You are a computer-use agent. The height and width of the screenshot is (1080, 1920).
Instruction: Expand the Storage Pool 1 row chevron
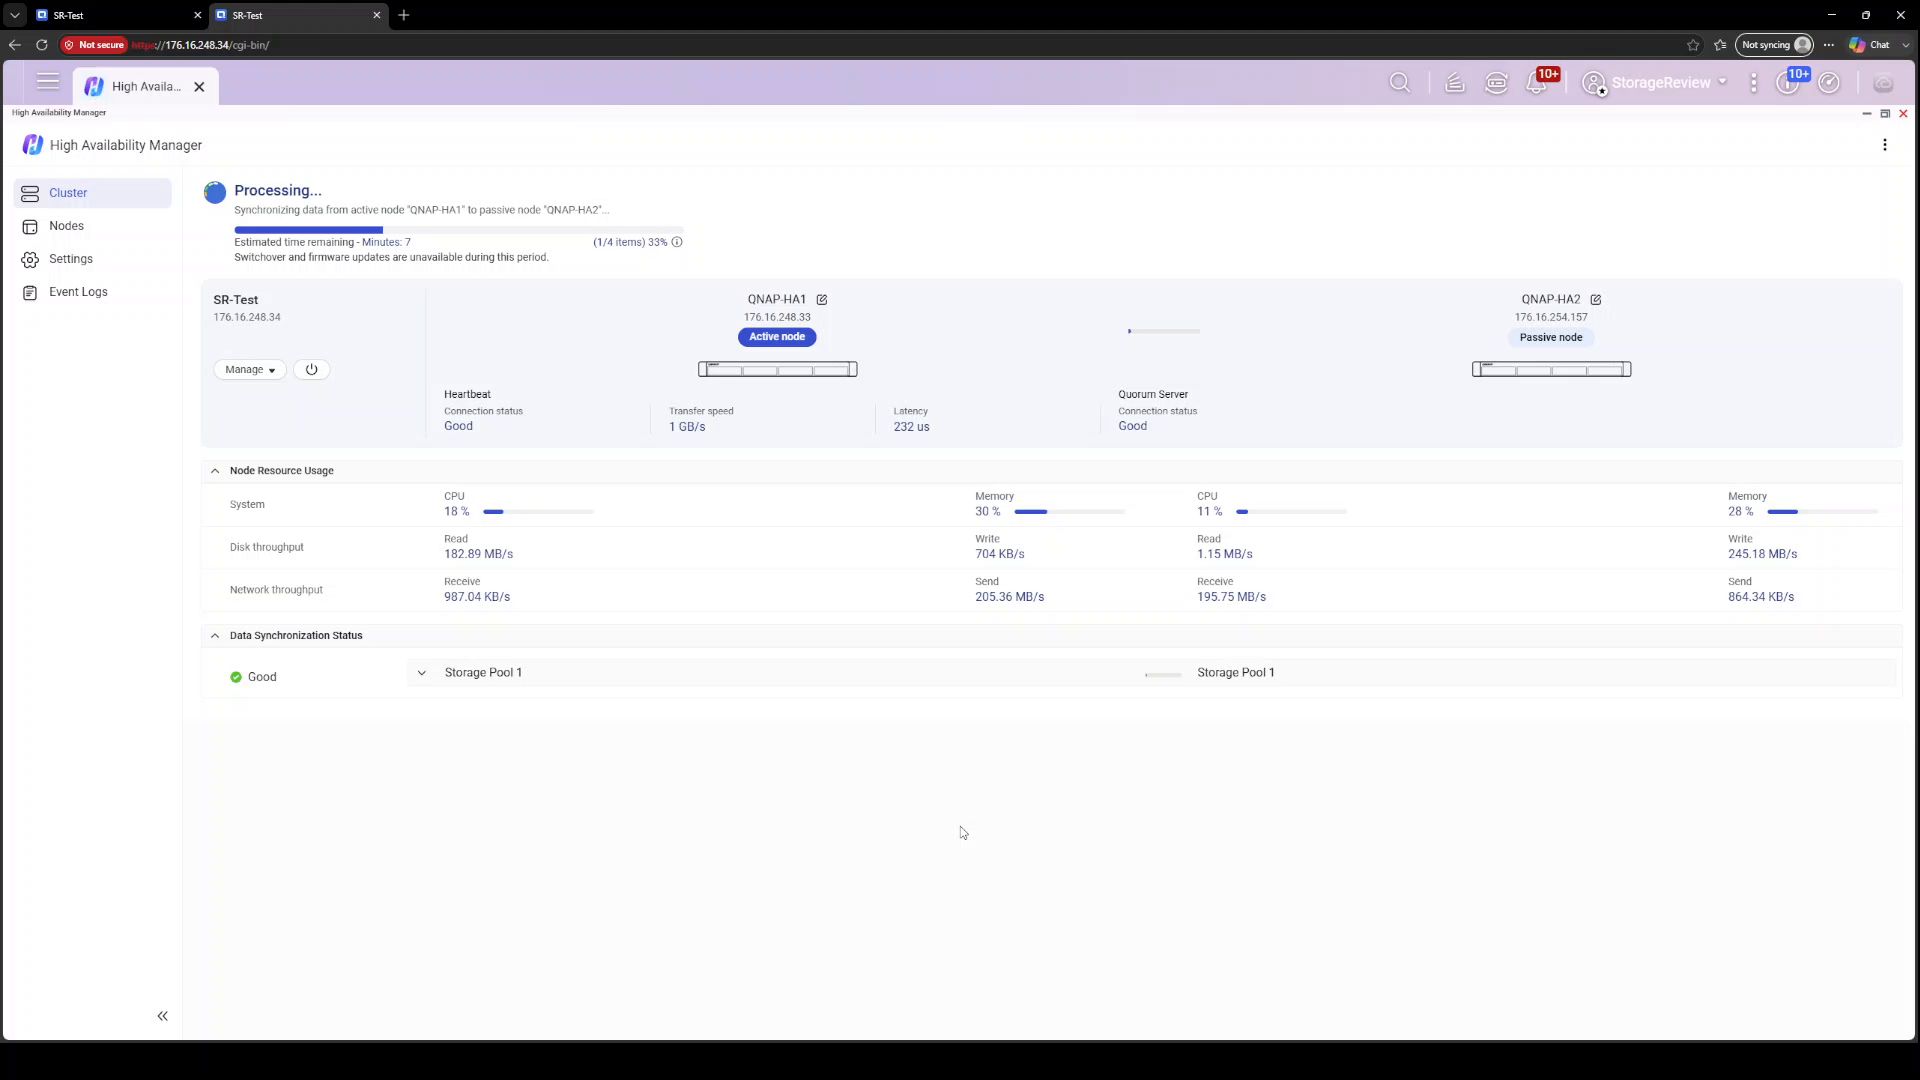tap(422, 673)
